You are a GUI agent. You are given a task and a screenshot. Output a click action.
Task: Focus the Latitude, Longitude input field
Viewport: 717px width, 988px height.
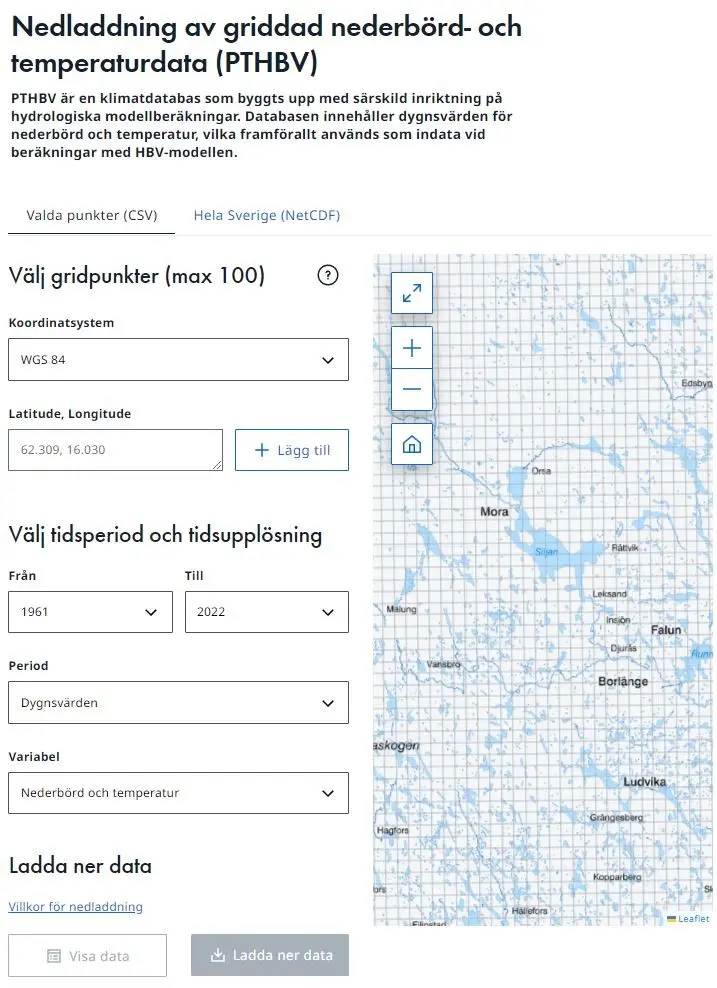[115, 450]
